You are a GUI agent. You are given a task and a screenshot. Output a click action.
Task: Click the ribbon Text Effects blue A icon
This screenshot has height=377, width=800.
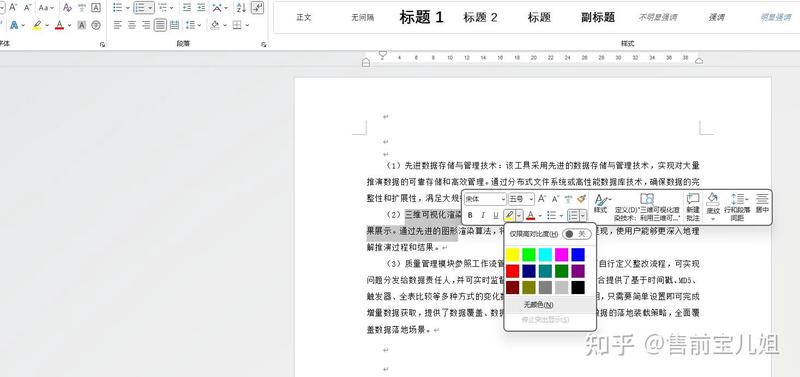(x=14, y=25)
